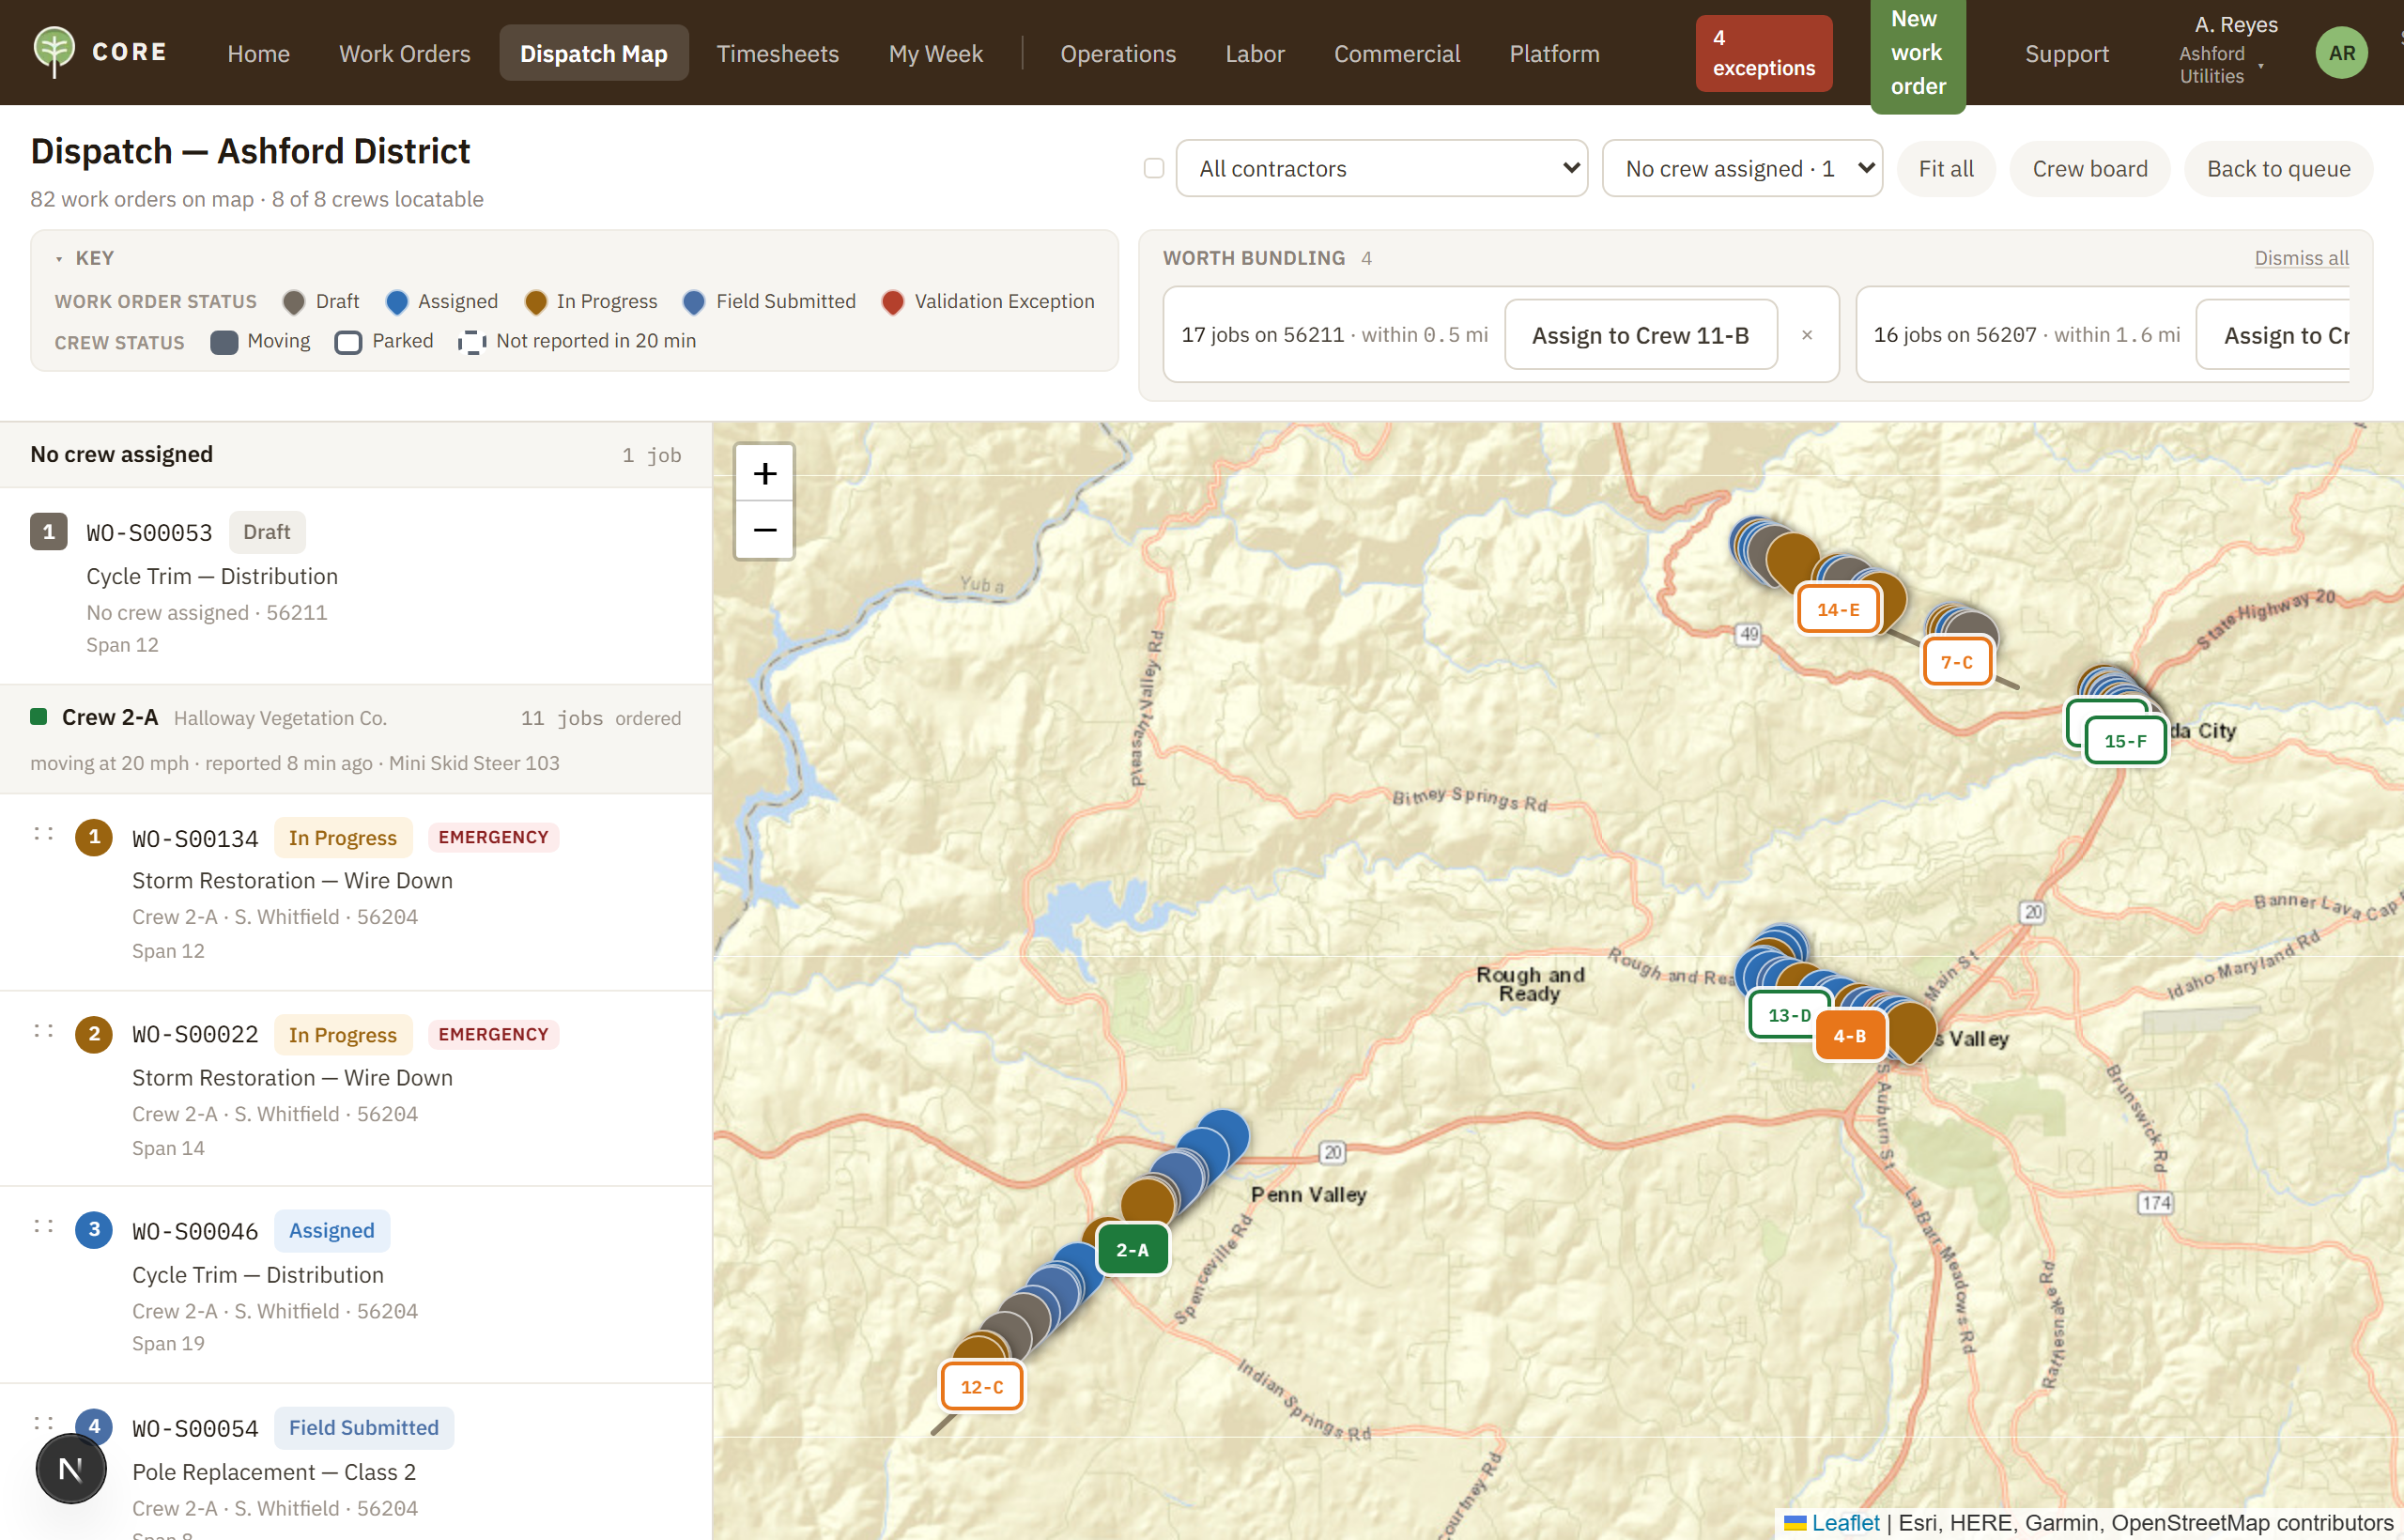The width and height of the screenshot is (2404, 1540).
Task: Click the In Progress badge on WO-S00022
Action: [343, 1035]
